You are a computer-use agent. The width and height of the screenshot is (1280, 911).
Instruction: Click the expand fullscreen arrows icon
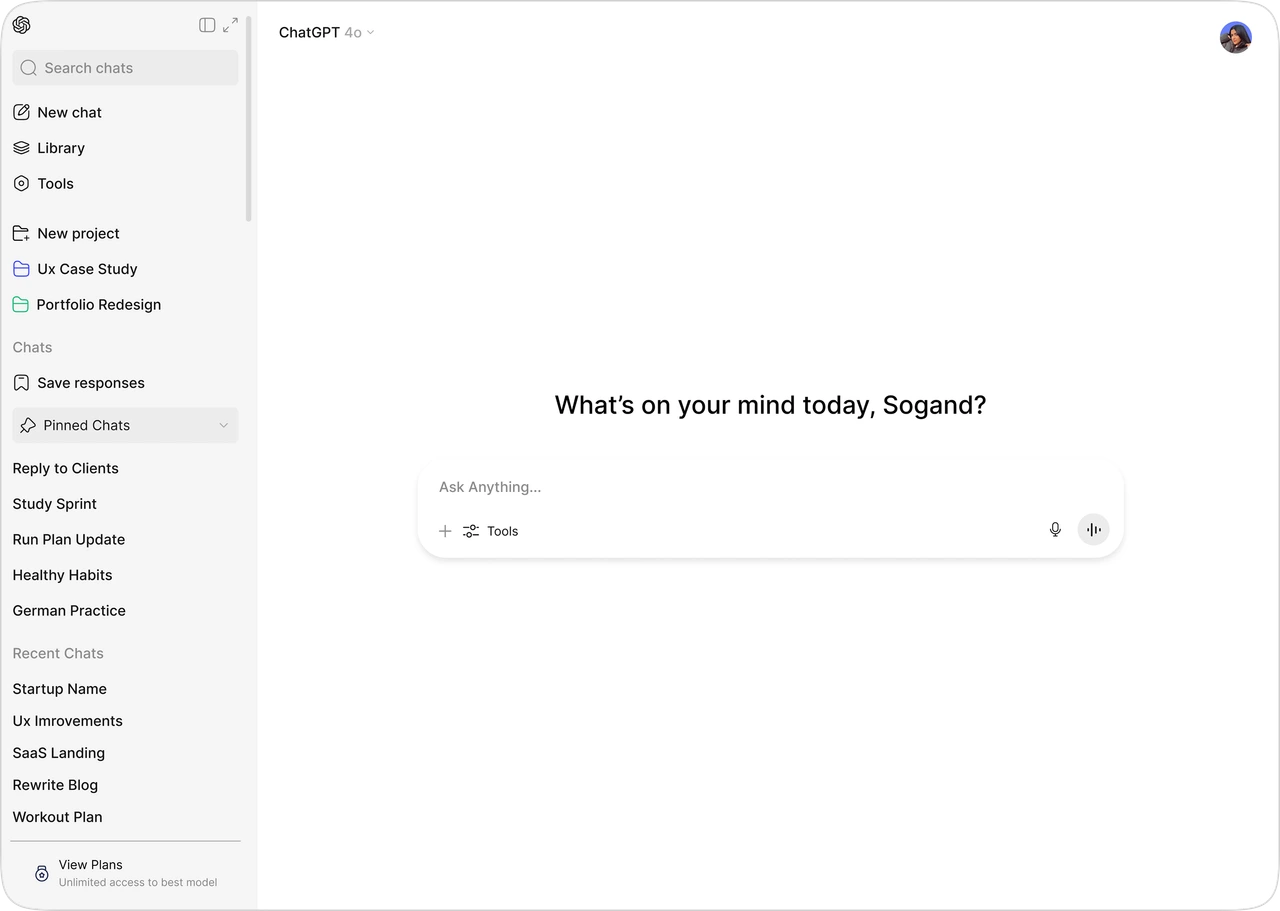coord(231,25)
